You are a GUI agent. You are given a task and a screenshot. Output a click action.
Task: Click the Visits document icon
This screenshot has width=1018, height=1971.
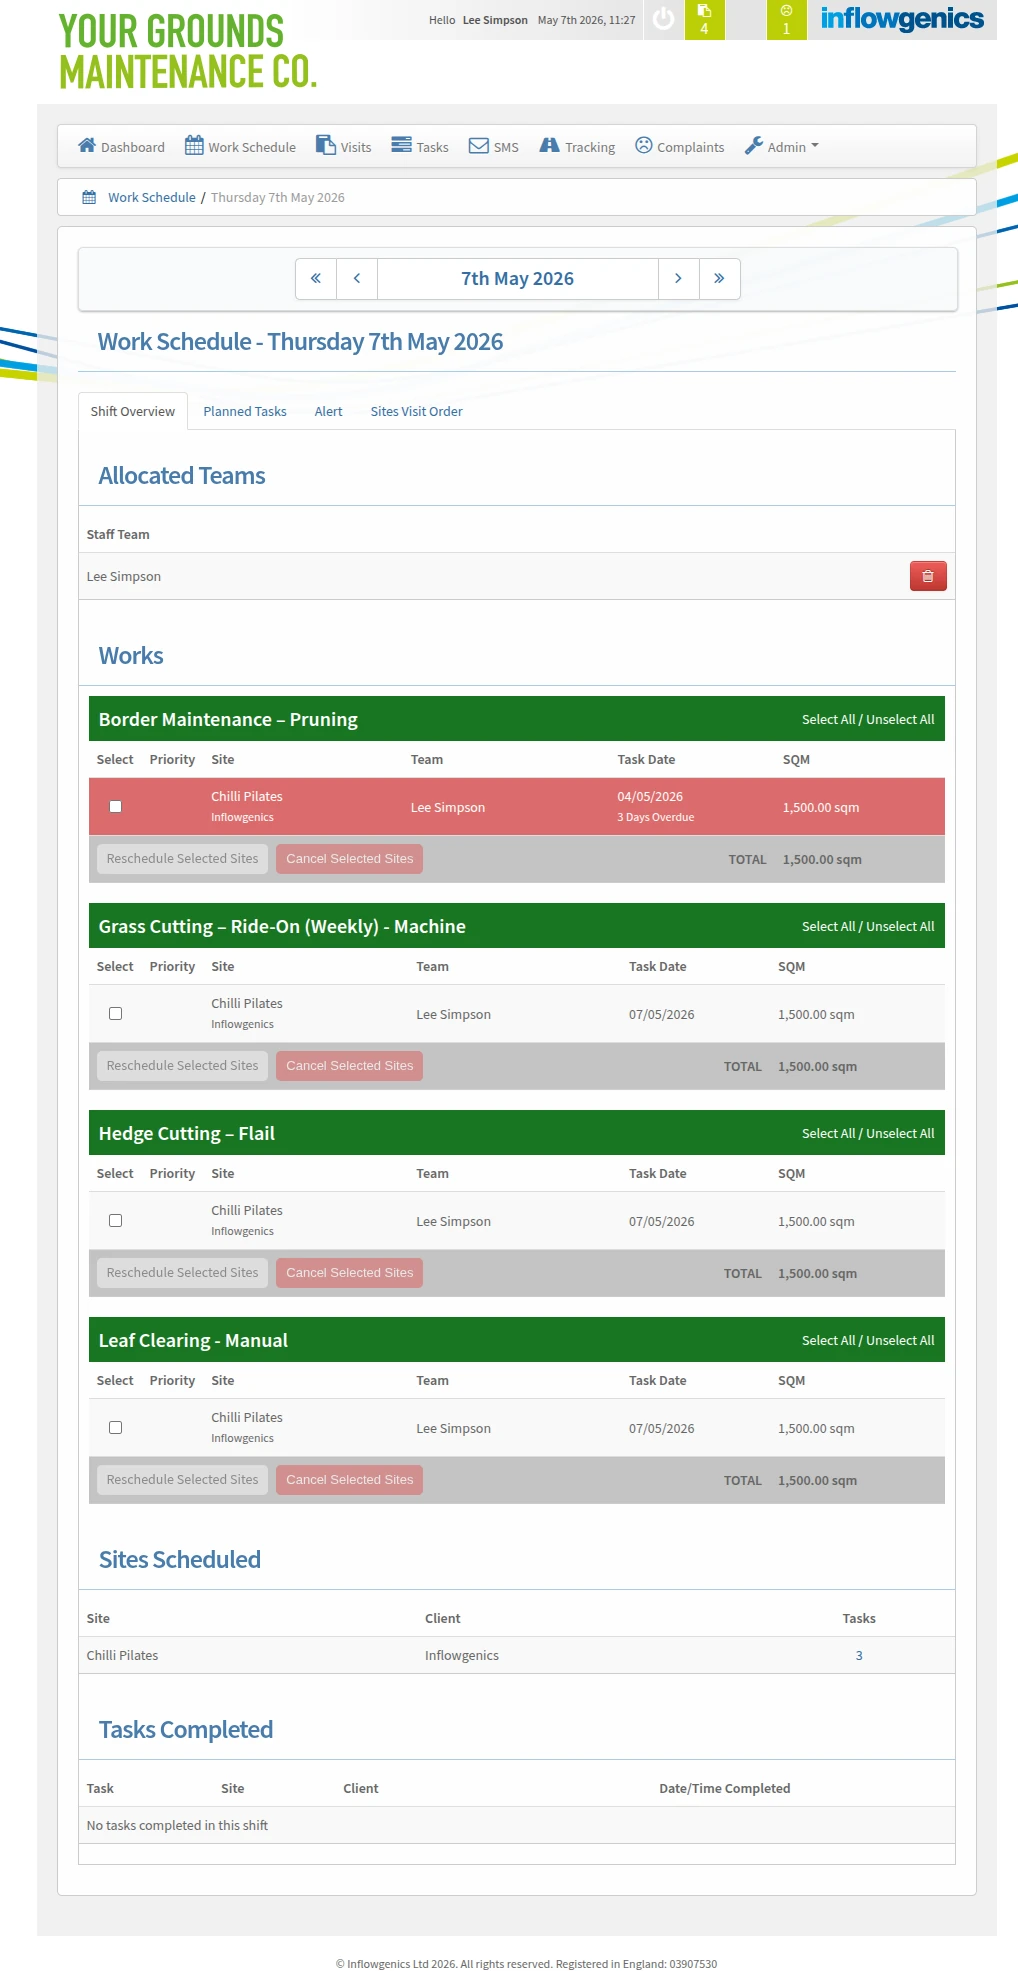coord(326,146)
